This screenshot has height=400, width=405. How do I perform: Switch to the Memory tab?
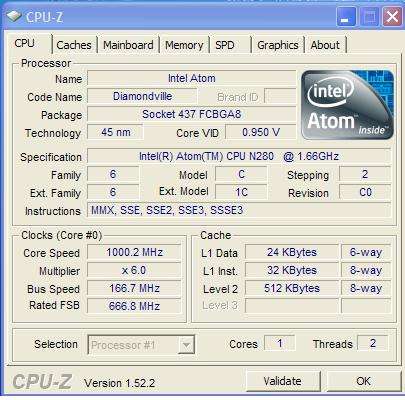(x=184, y=45)
